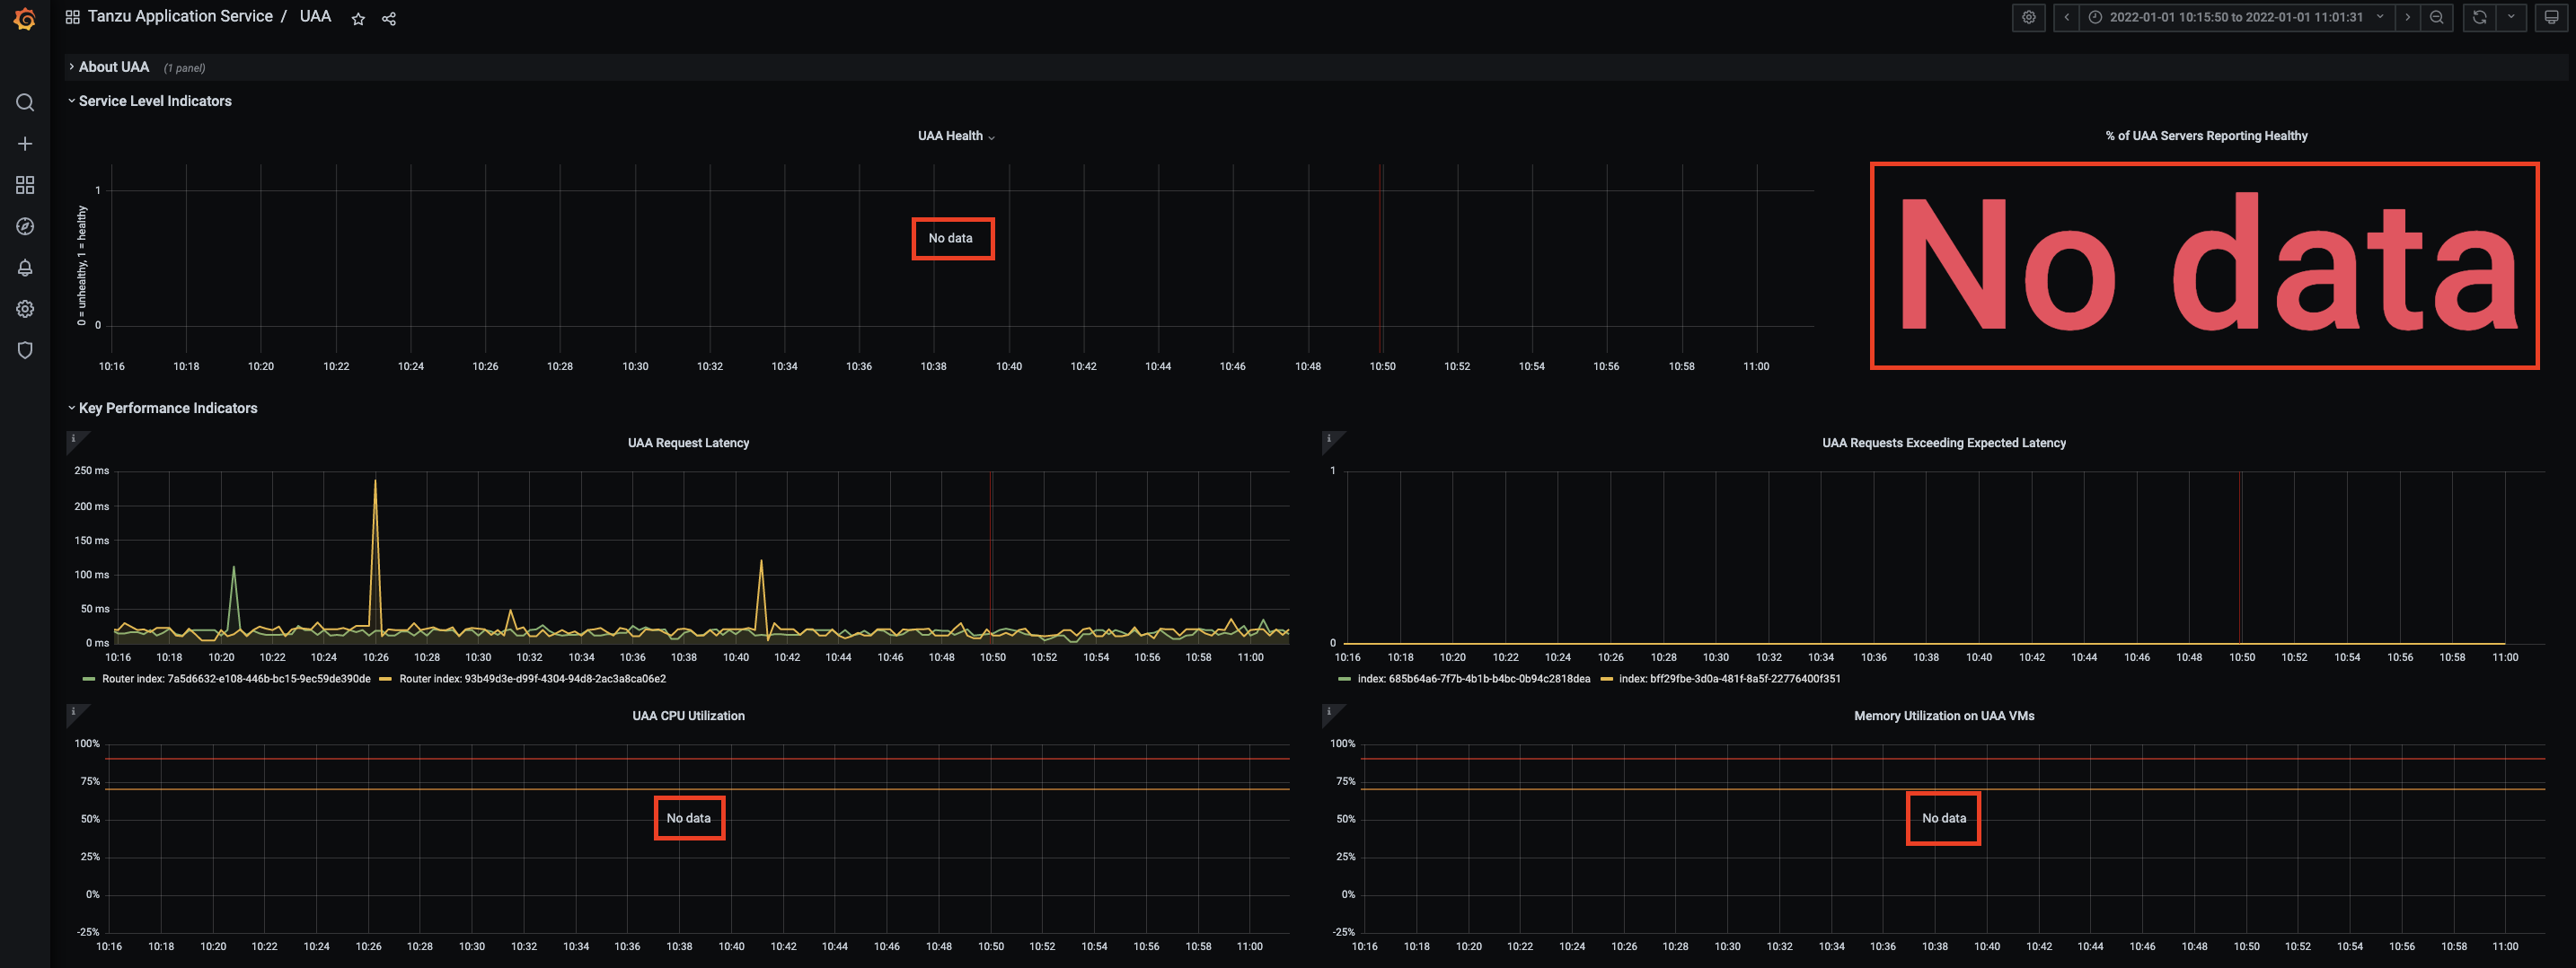Collapse the Service Level Indicators row
The height and width of the screenshot is (968, 2576).
point(154,101)
